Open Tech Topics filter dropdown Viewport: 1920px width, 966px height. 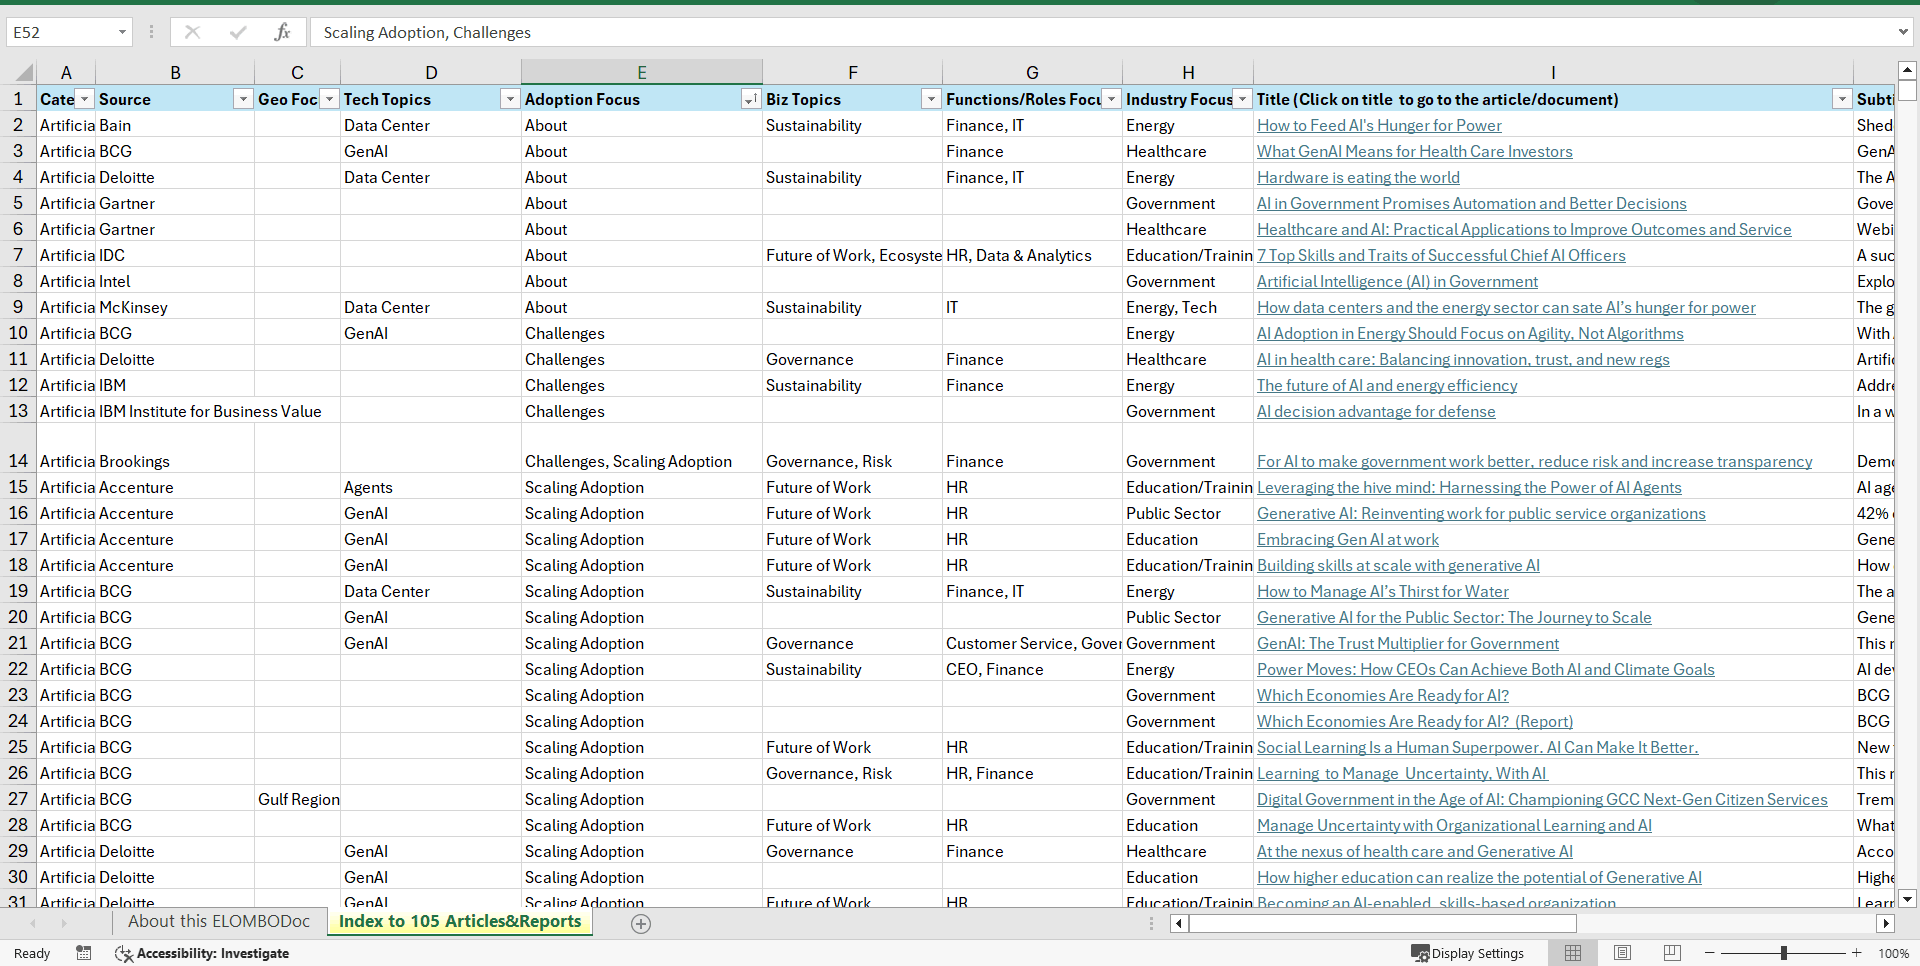click(x=510, y=99)
